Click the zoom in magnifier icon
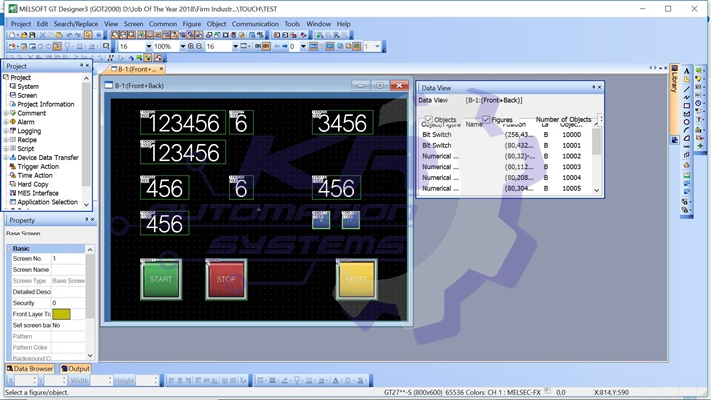Viewport: 711px width, 400px height. [x=190, y=46]
